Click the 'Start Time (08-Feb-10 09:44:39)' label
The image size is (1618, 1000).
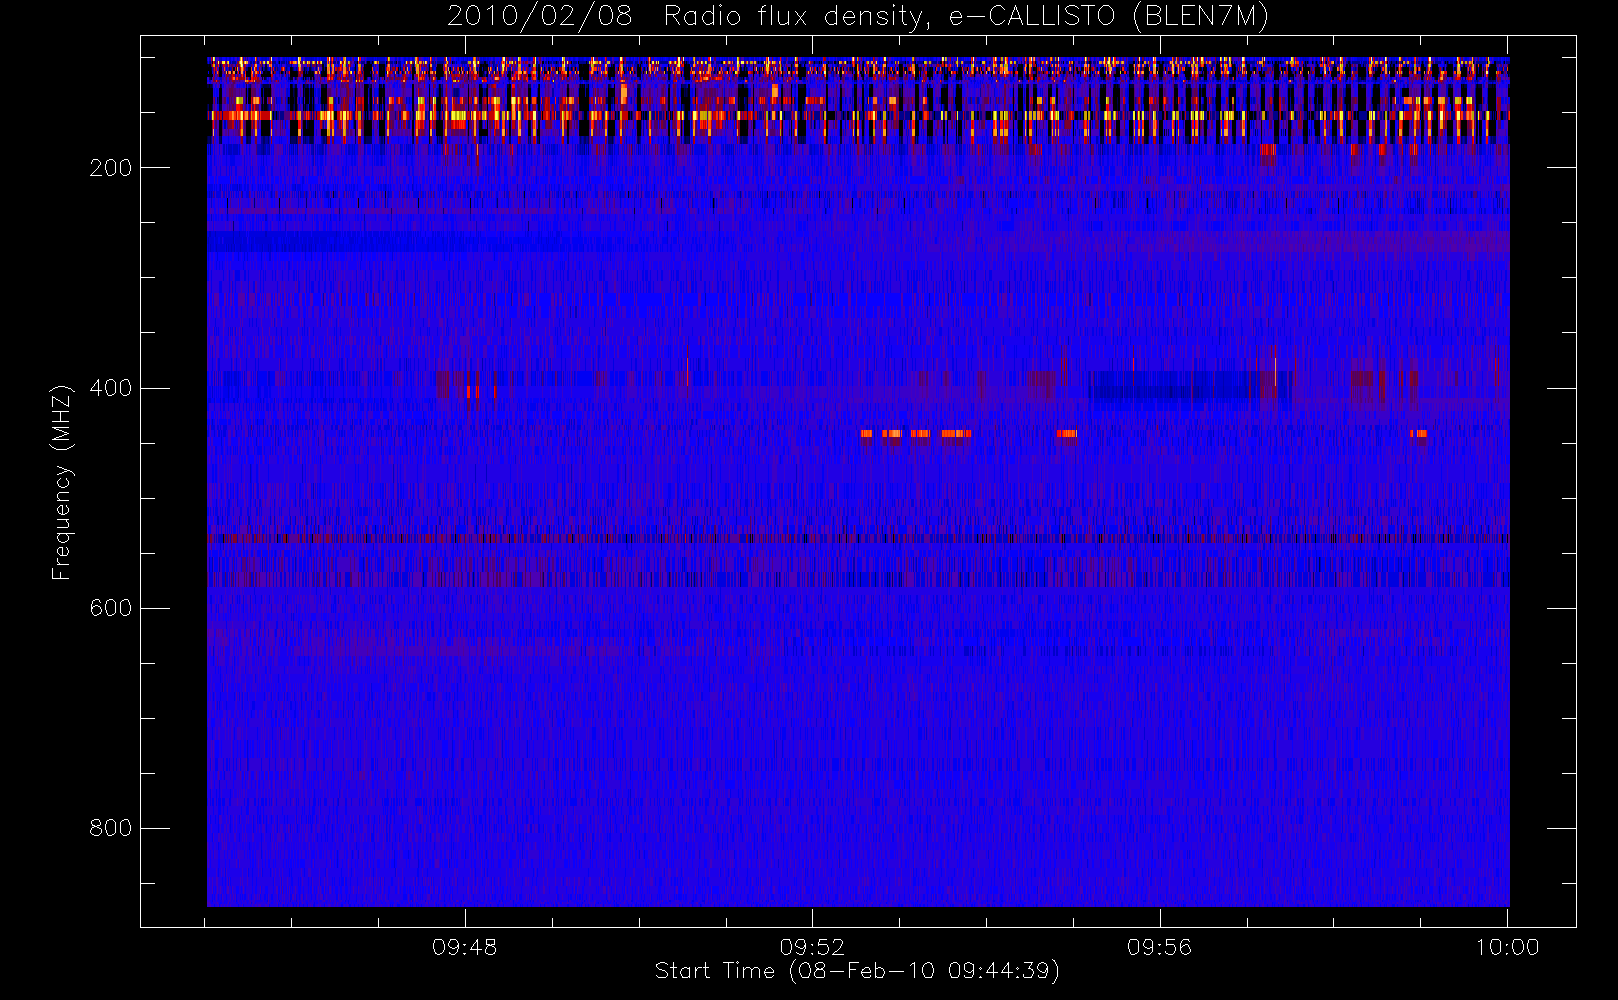pyautogui.click(x=857, y=971)
